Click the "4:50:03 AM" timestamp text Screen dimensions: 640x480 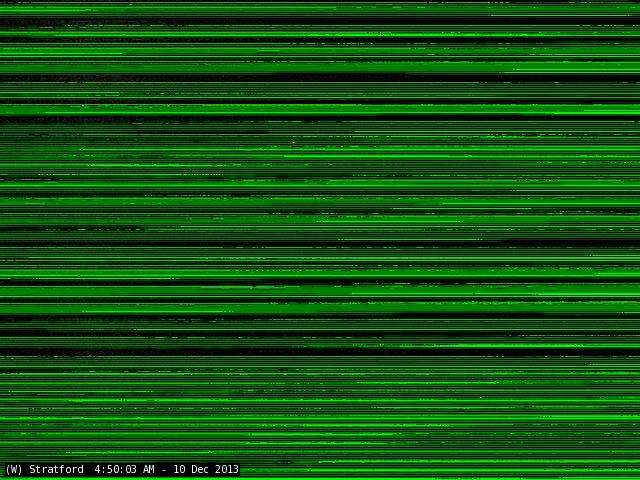(x=124, y=469)
